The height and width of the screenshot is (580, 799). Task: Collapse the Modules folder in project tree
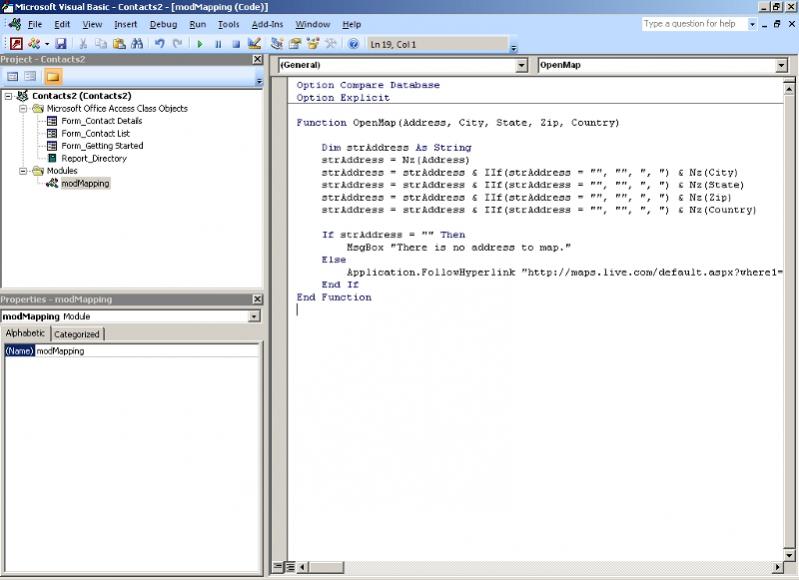coord(24,171)
